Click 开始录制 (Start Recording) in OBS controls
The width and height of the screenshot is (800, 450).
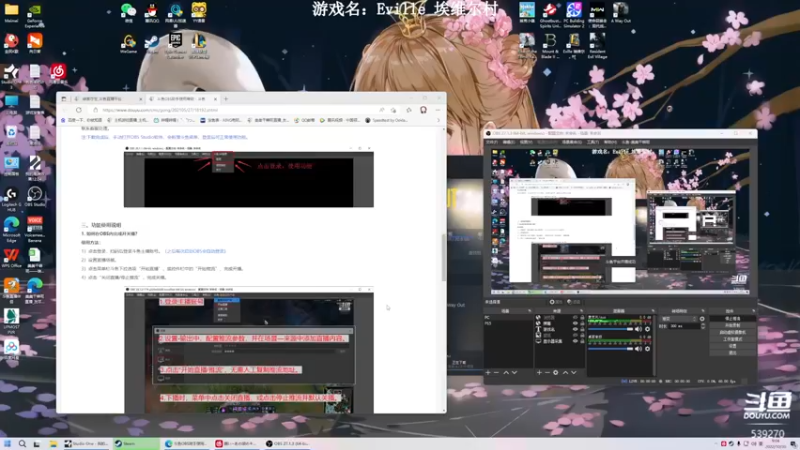point(733,325)
